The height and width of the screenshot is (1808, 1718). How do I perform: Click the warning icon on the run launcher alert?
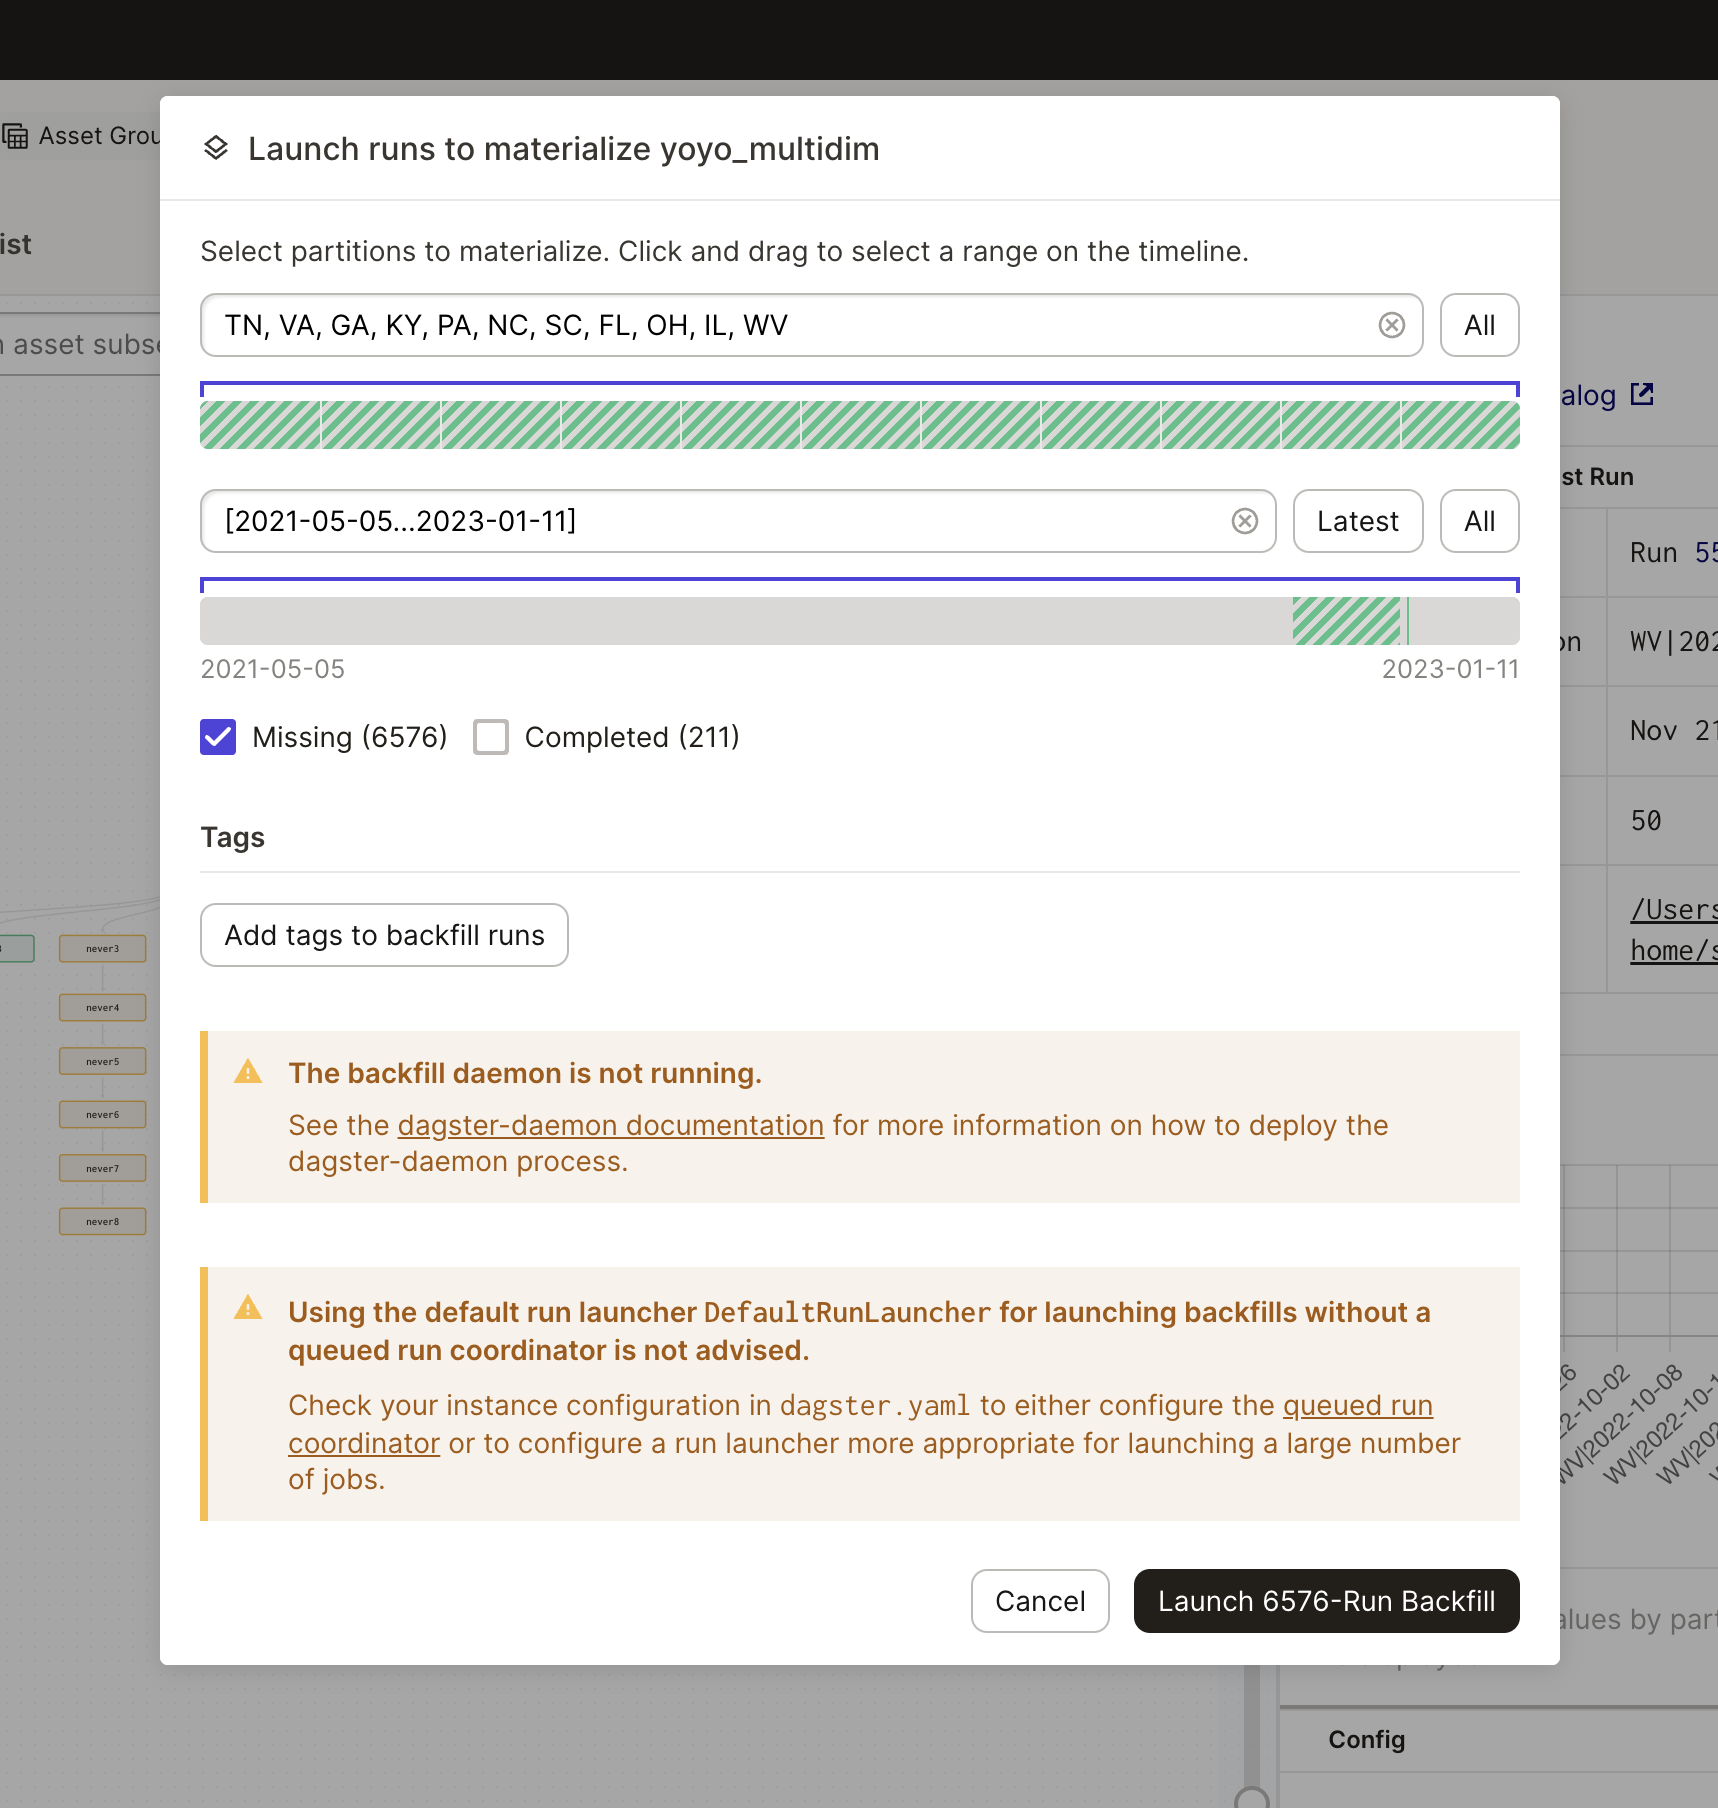[248, 1308]
